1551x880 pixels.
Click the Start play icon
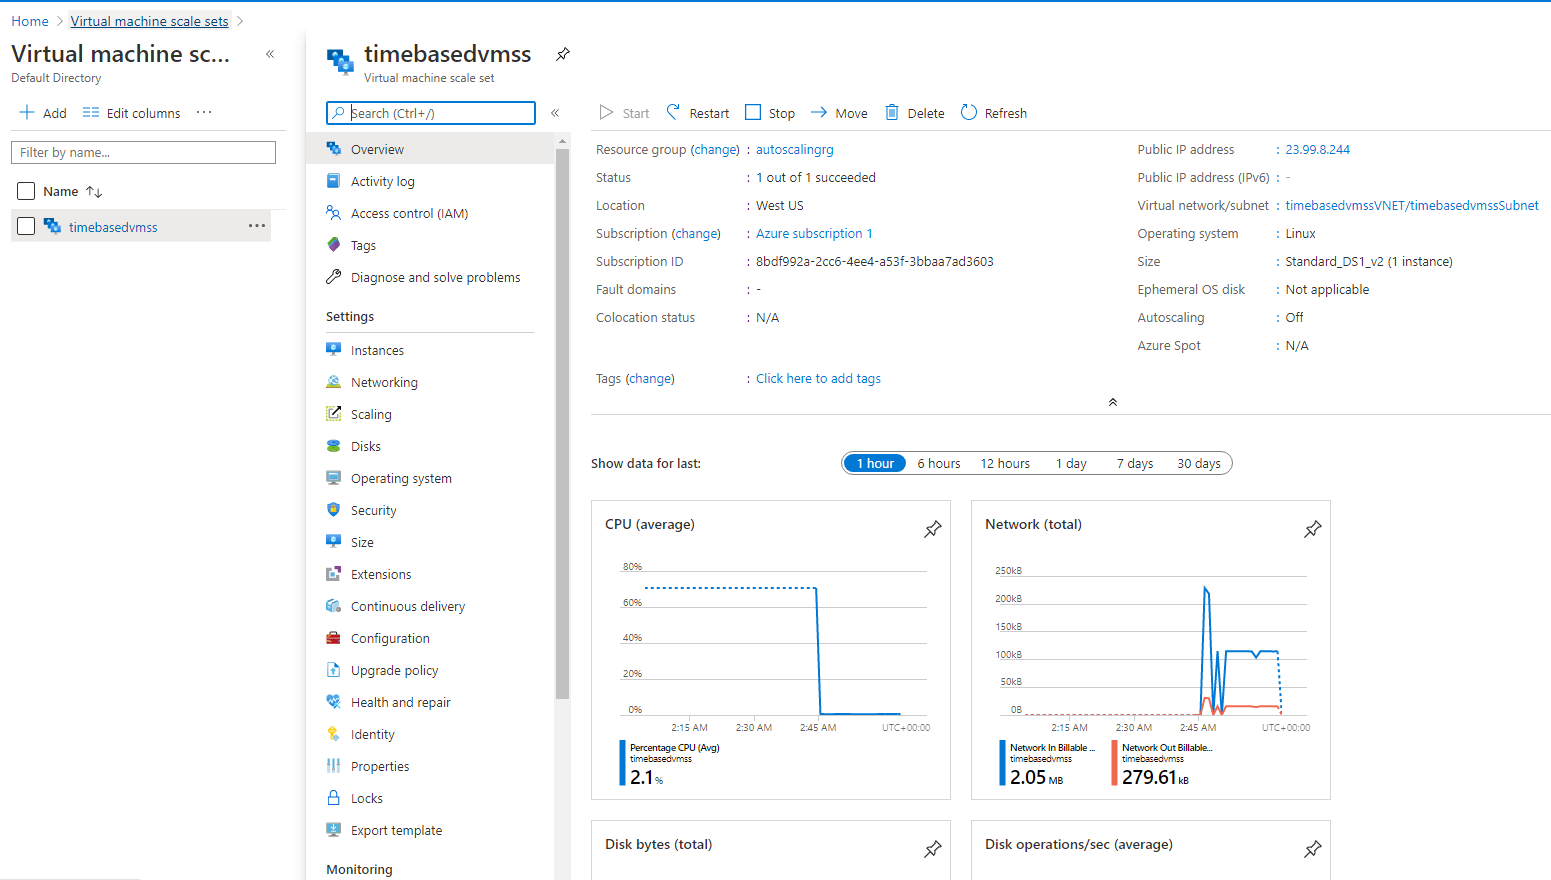coord(606,112)
